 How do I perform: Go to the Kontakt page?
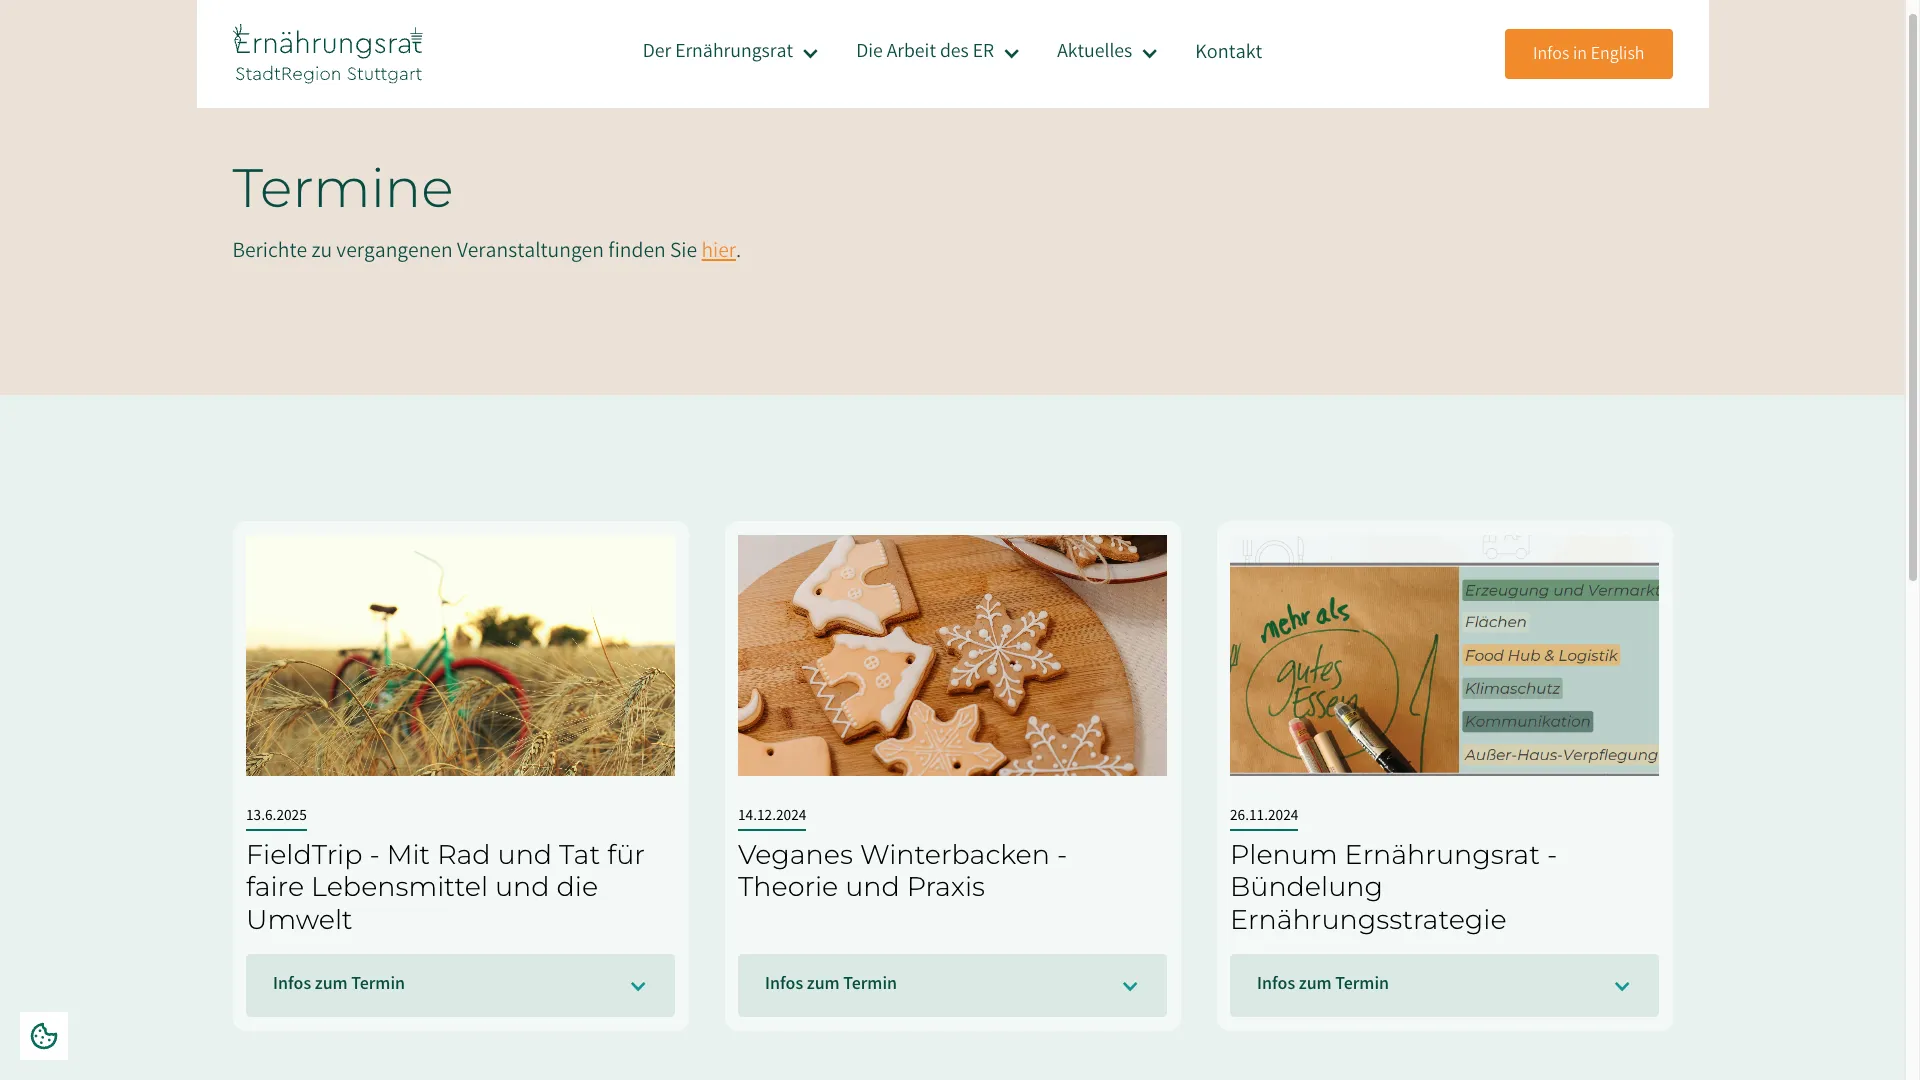coord(1228,52)
